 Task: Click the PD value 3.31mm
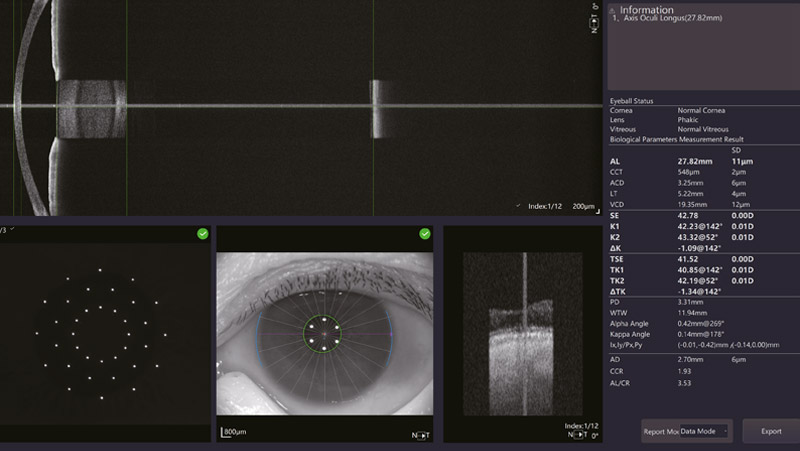coord(690,302)
